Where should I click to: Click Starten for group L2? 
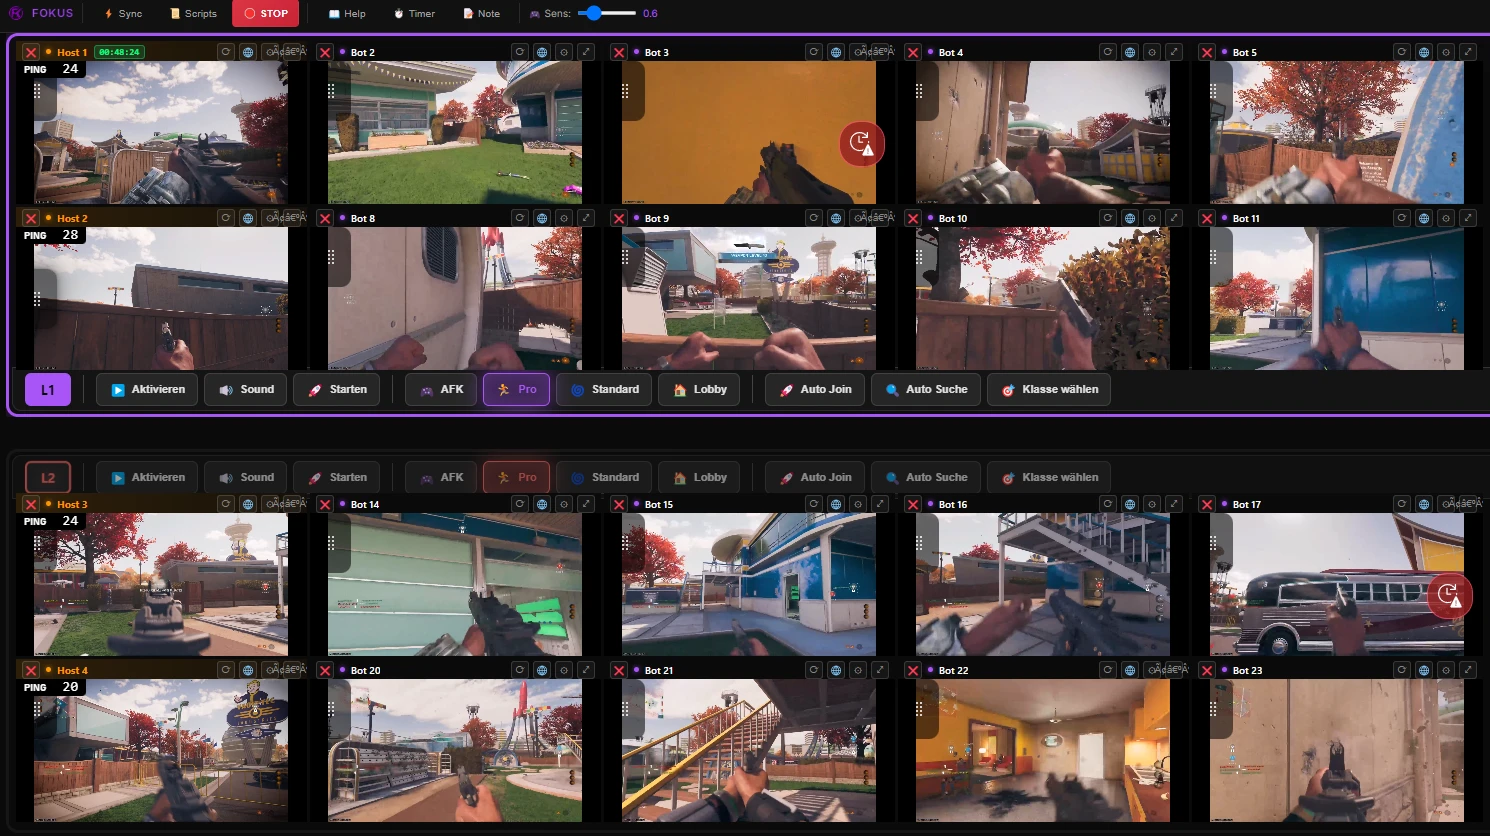click(337, 478)
